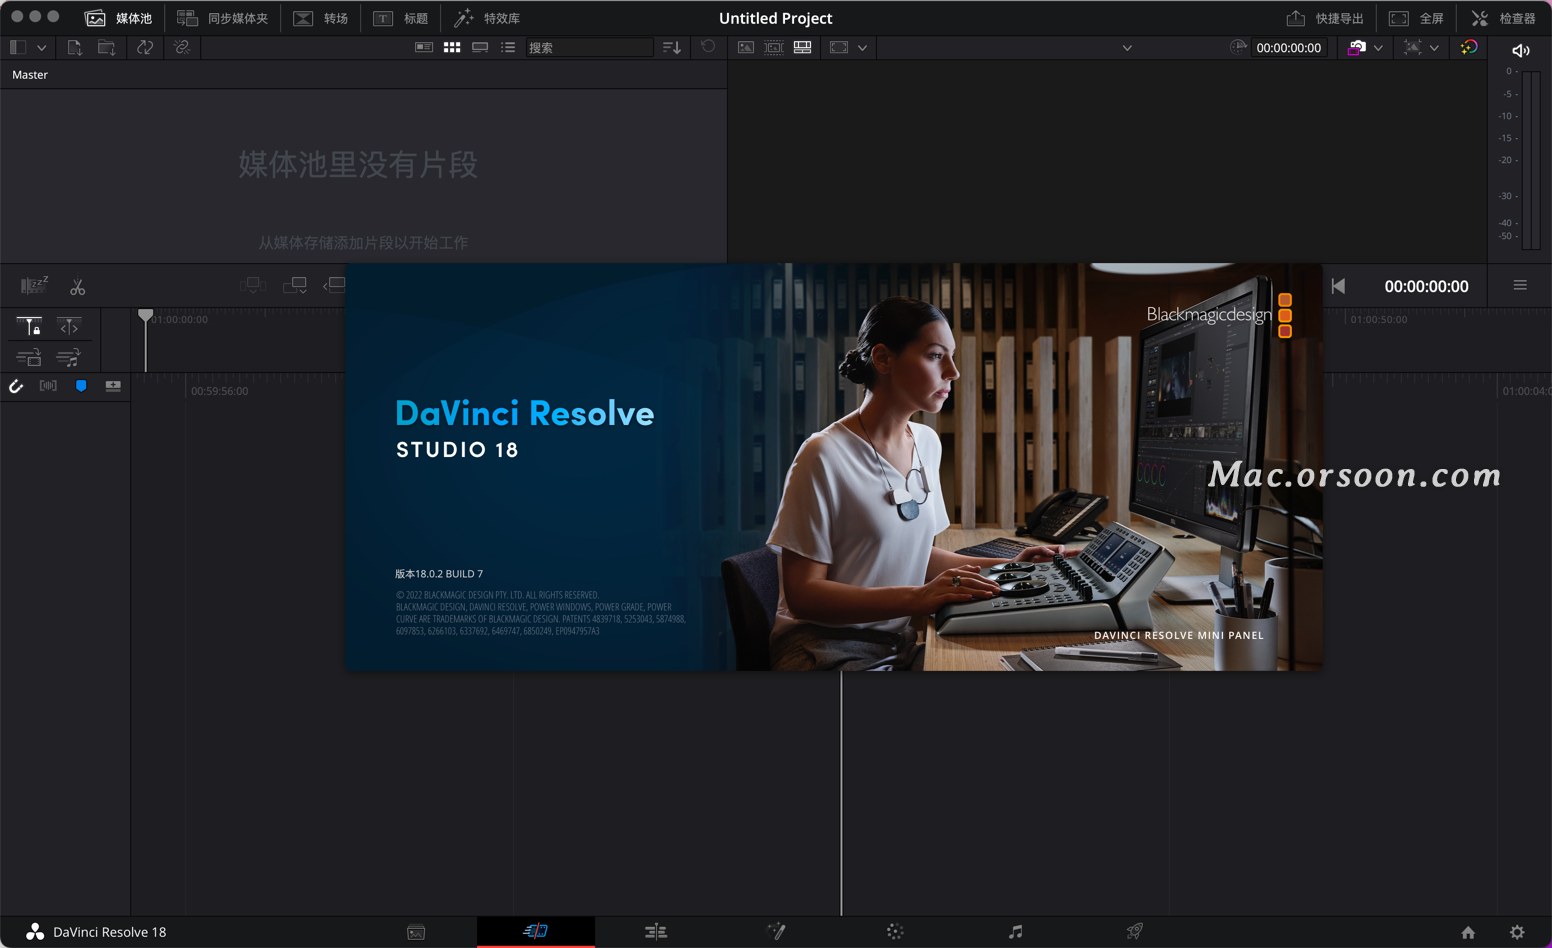Open the 媒体池 media pool tab

[119, 18]
